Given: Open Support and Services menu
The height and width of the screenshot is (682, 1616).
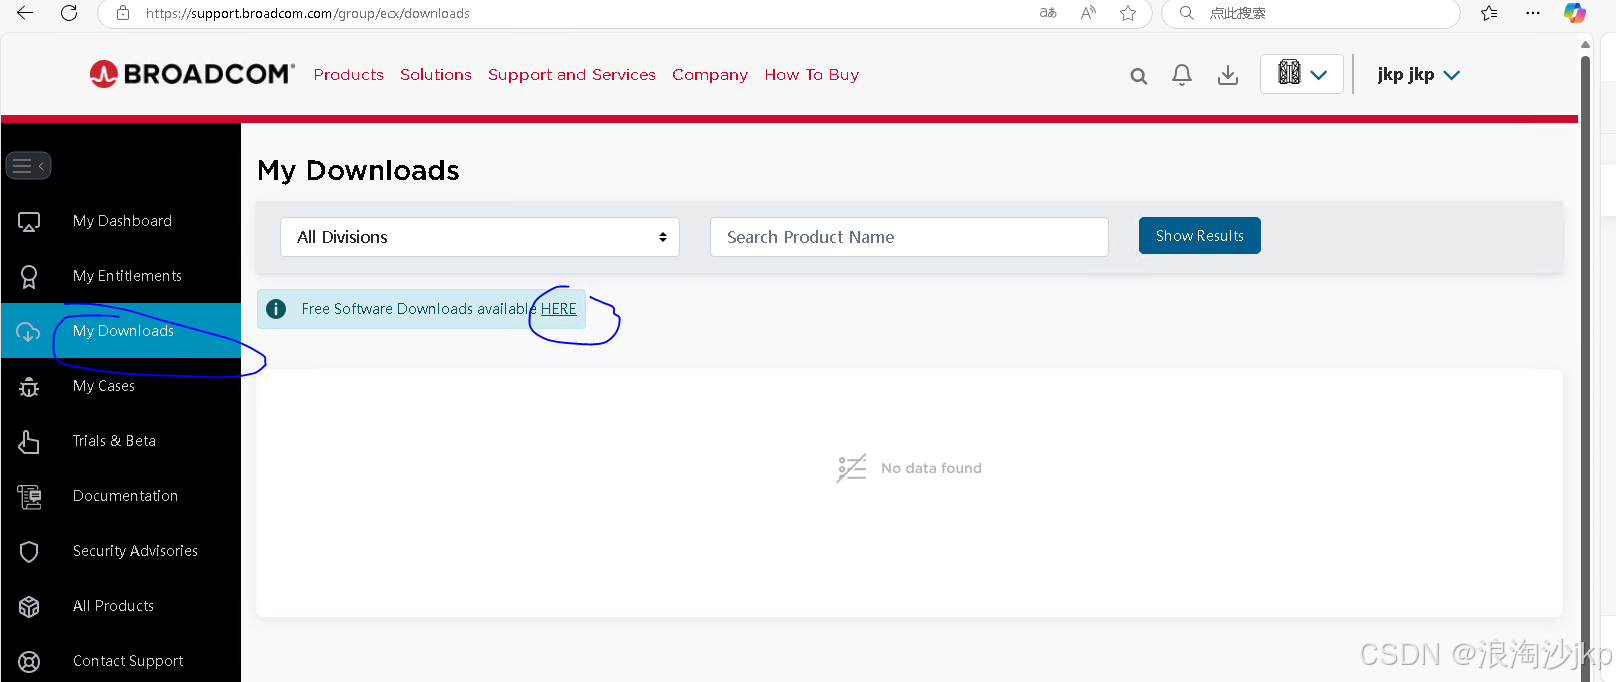Looking at the screenshot, I should [572, 74].
